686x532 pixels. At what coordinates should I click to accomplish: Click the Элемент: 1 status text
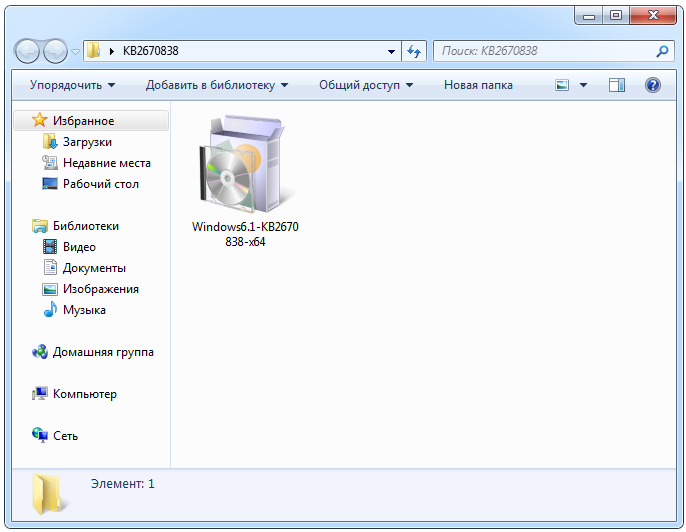point(122,483)
